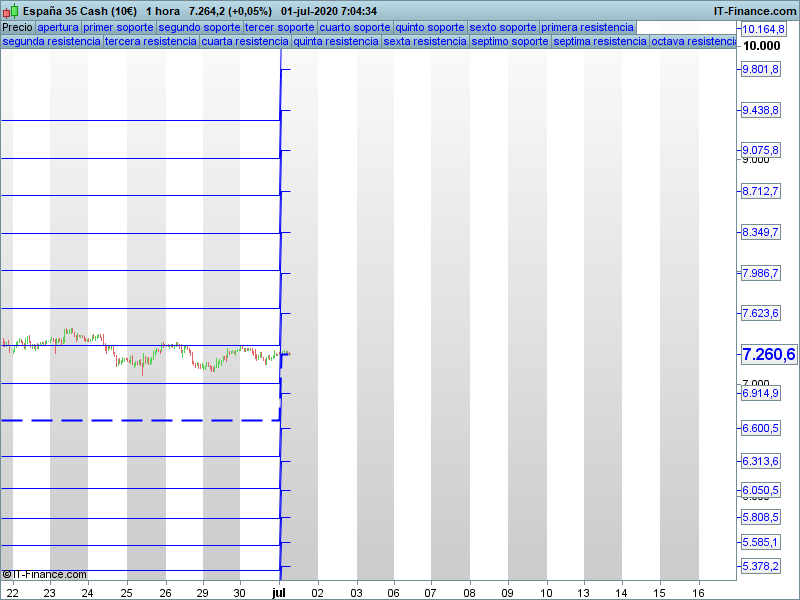This screenshot has width=800, height=600.
Task: Select the segunda resistencia label
Action: click(x=52, y=41)
